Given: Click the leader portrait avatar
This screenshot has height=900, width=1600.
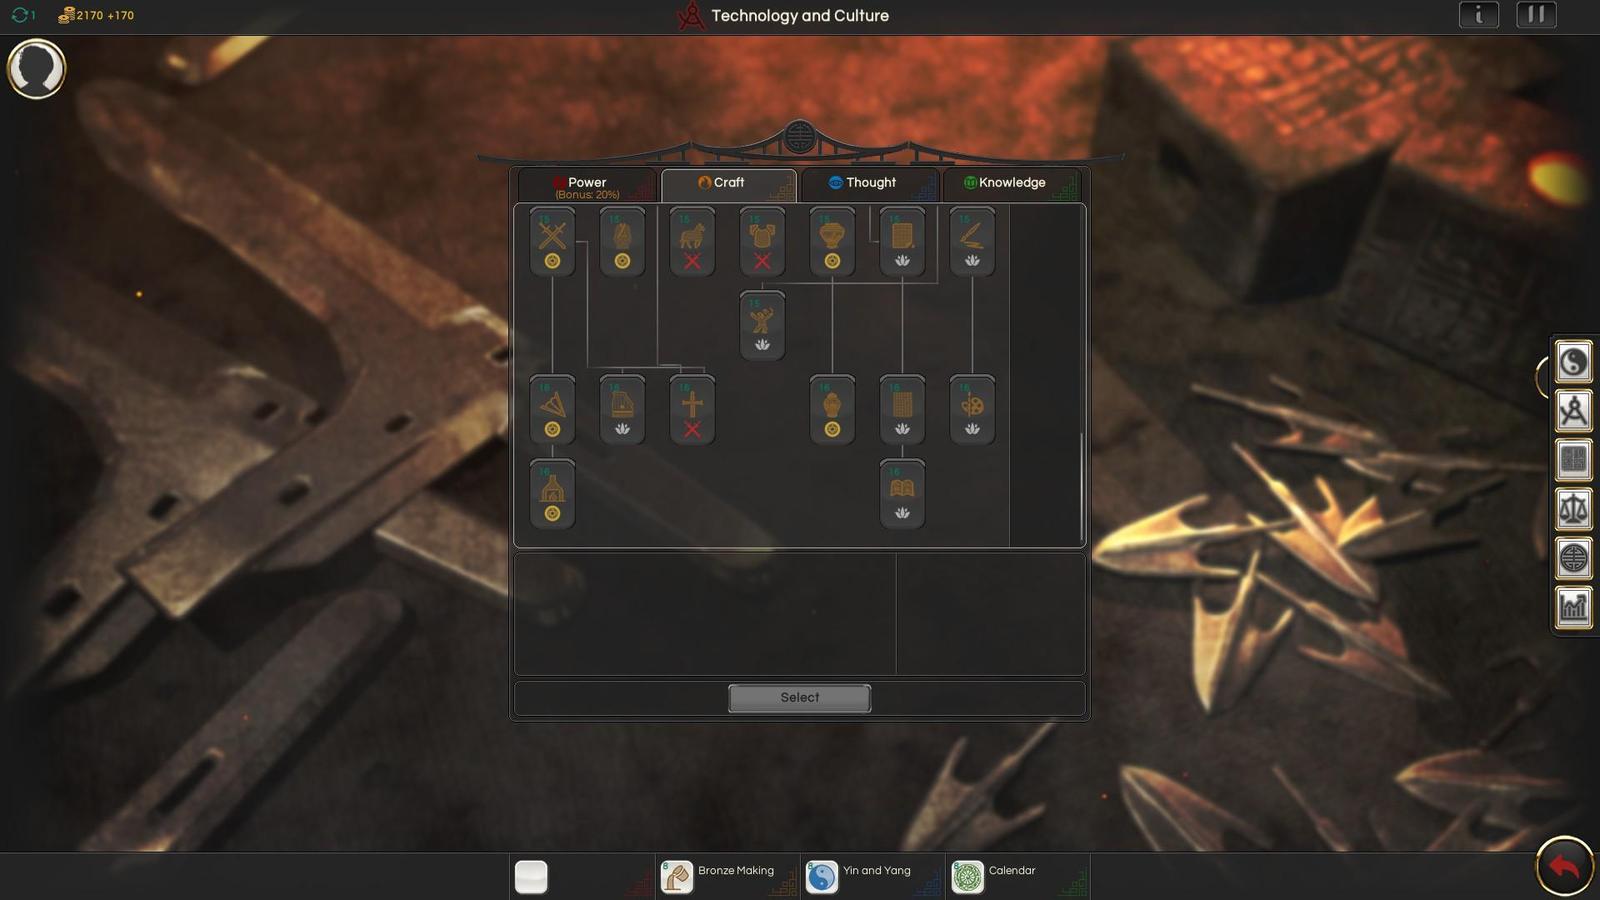Looking at the screenshot, I should pyautogui.click(x=36, y=68).
